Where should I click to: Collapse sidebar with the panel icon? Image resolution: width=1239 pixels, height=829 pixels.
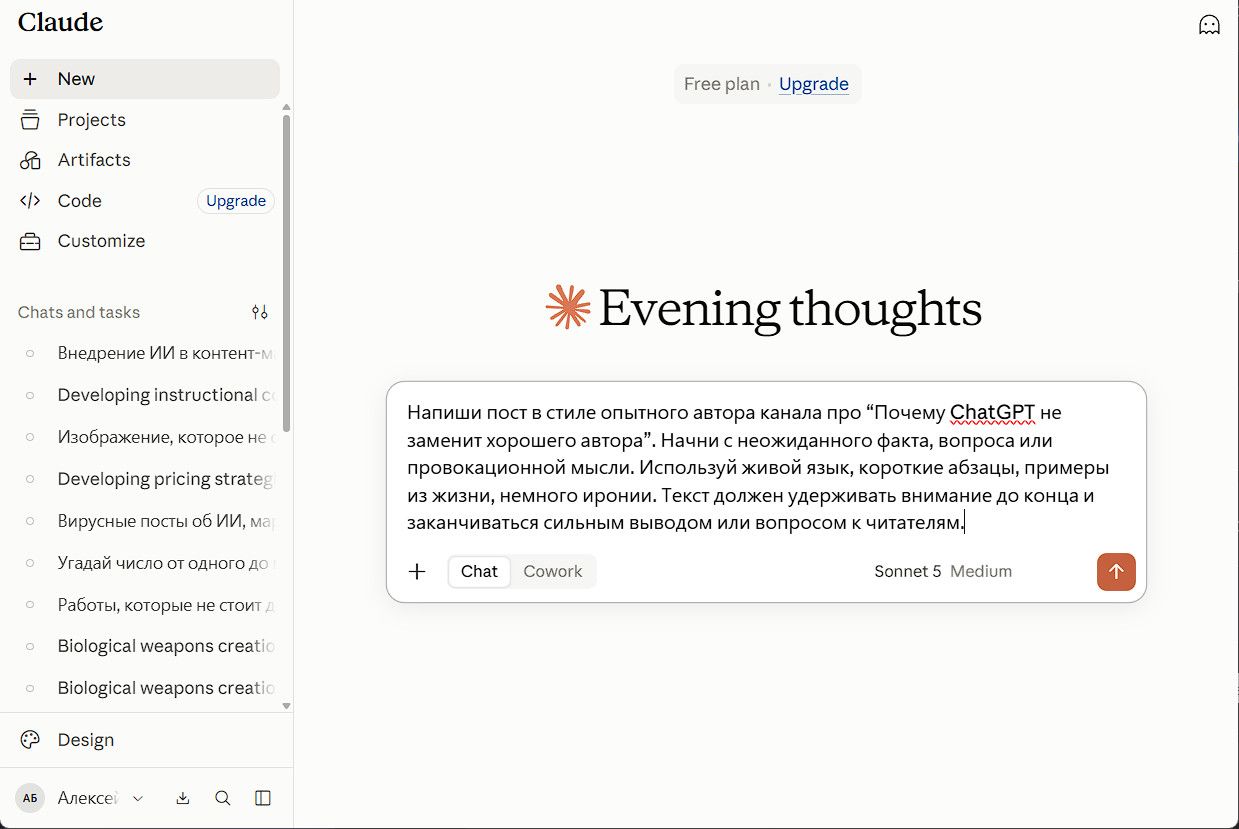[x=263, y=798]
